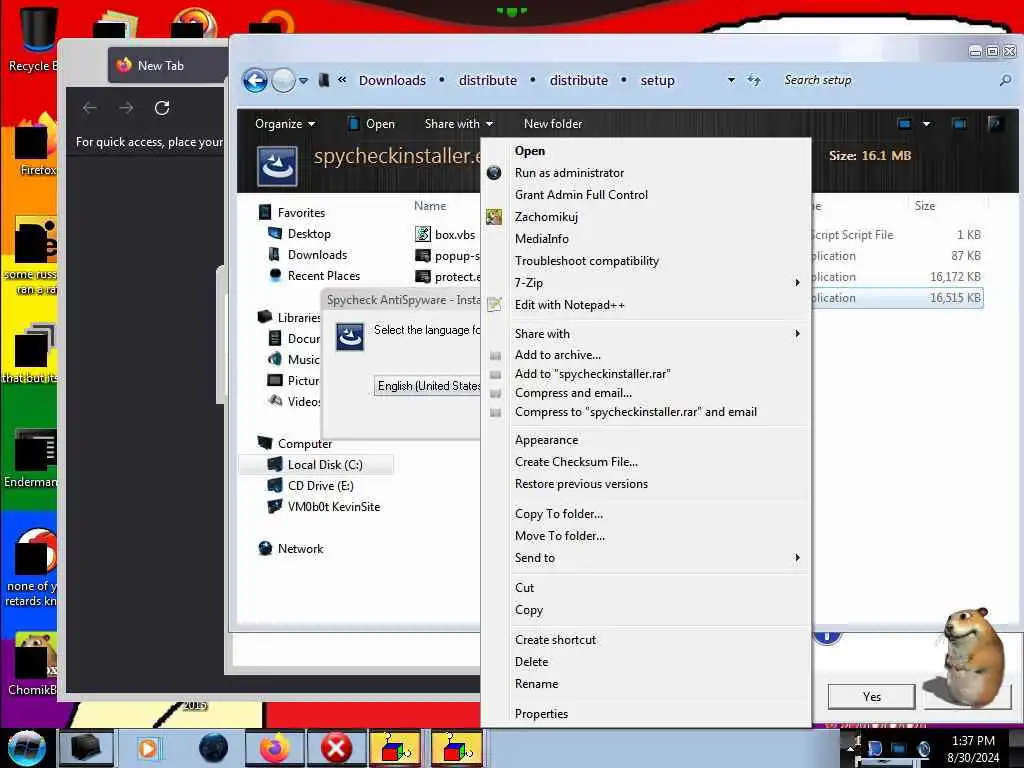Image resolution: width=1024 pixels, height=768 pixels.
Task: Click the Firefox reload button
Action: (x=162, y=108)
